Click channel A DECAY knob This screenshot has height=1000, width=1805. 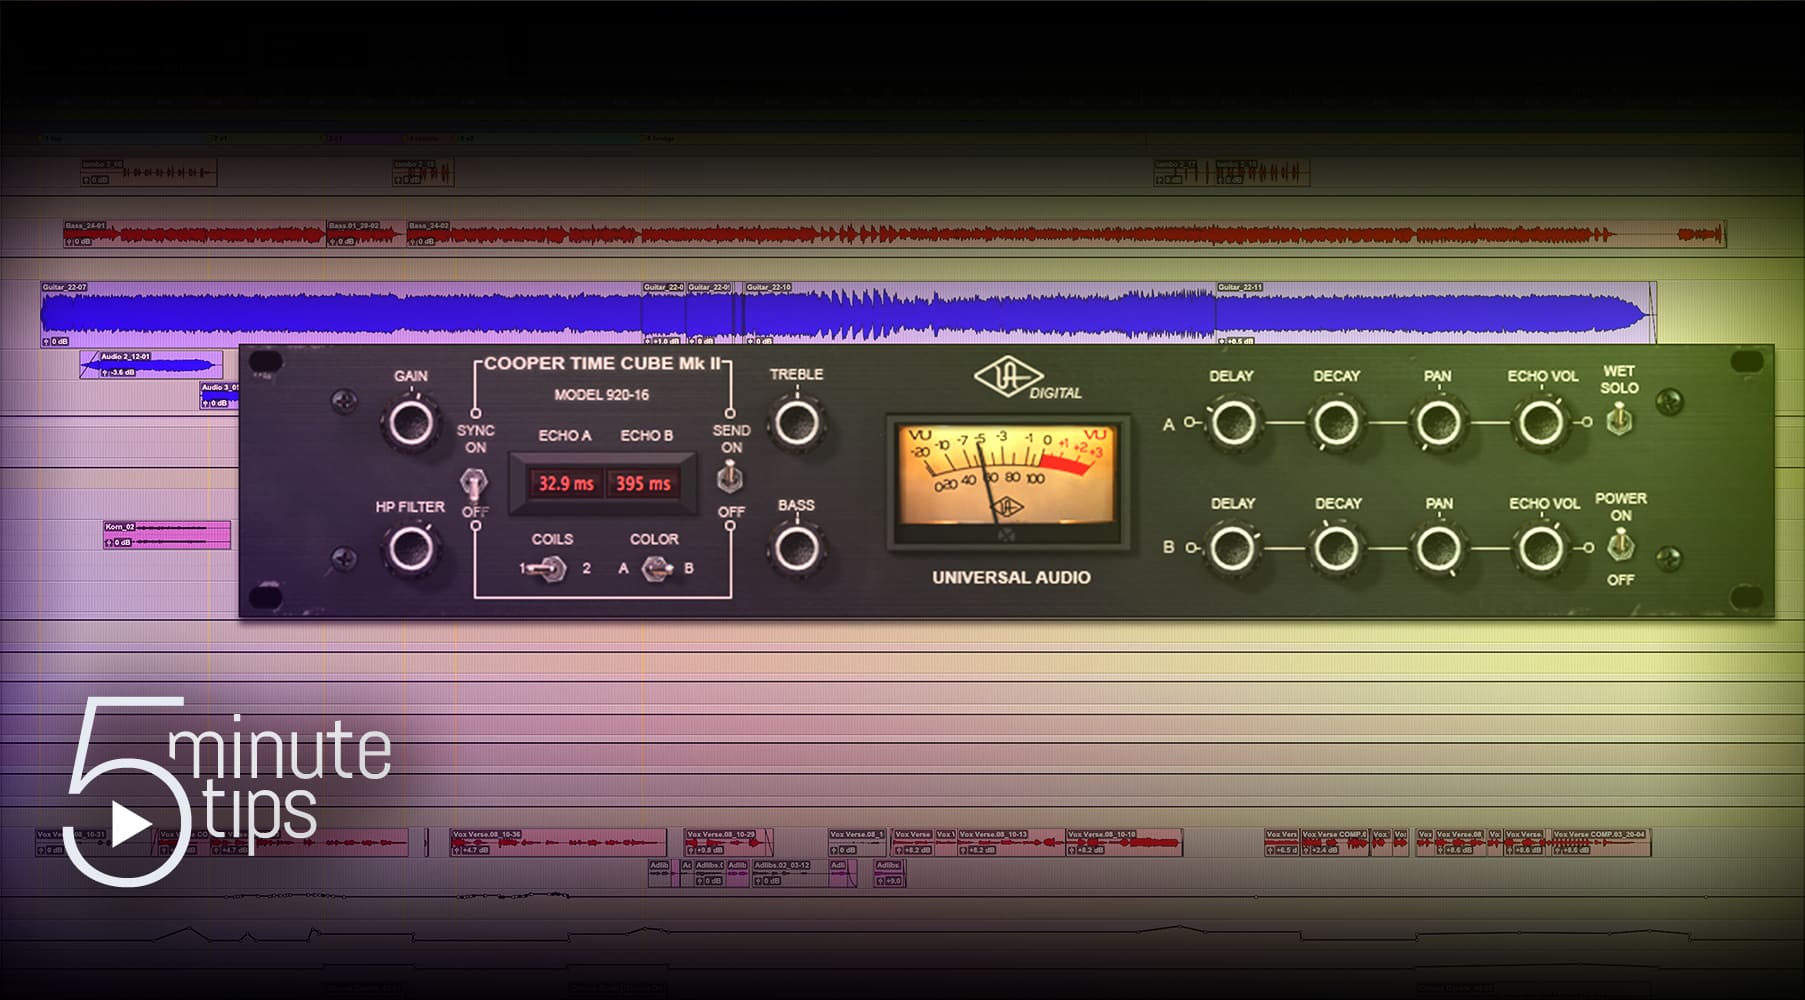[x=1336, y=423]
